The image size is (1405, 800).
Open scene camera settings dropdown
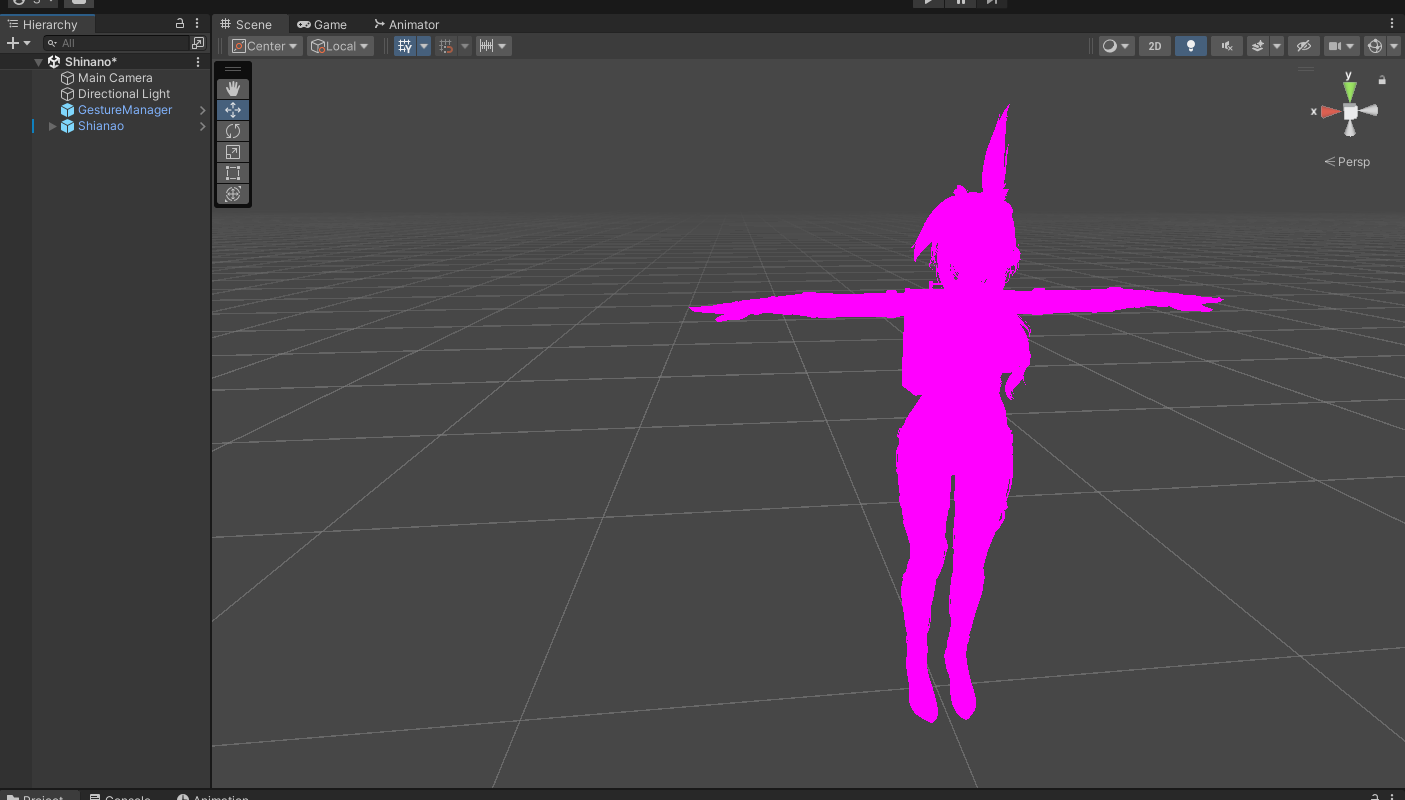(x=1341, y=46)
